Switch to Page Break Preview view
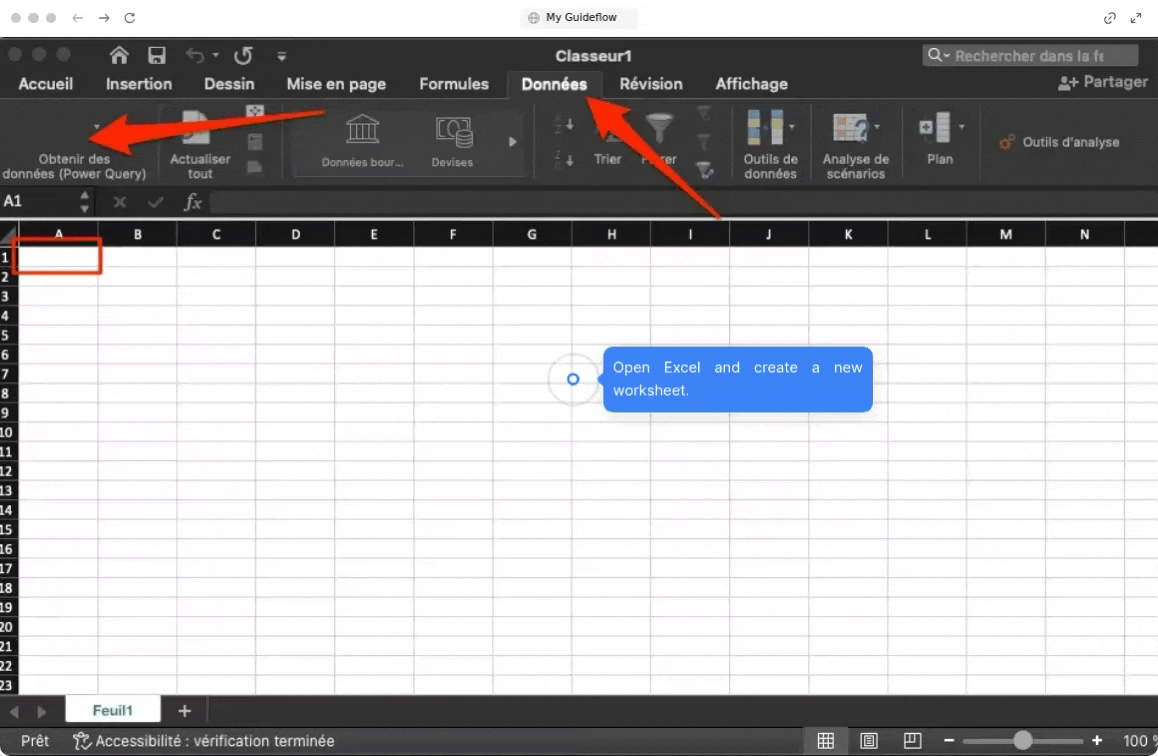The width and height of the screenshot is (1158, 756). [x=912, y=741]
